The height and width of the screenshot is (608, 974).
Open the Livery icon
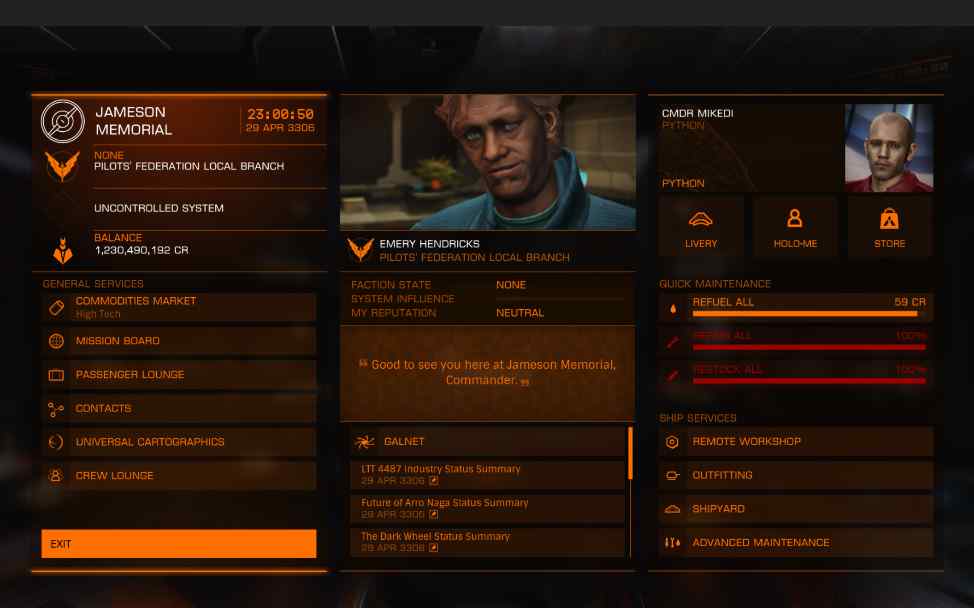pyautogui.click(x=701, y=219)
